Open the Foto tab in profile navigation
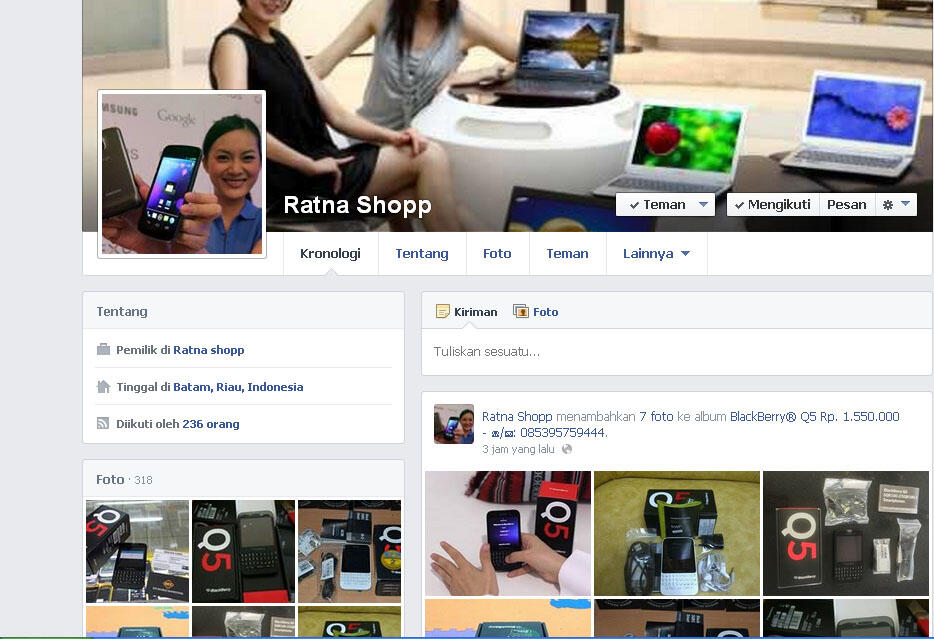 pos(497,254)
